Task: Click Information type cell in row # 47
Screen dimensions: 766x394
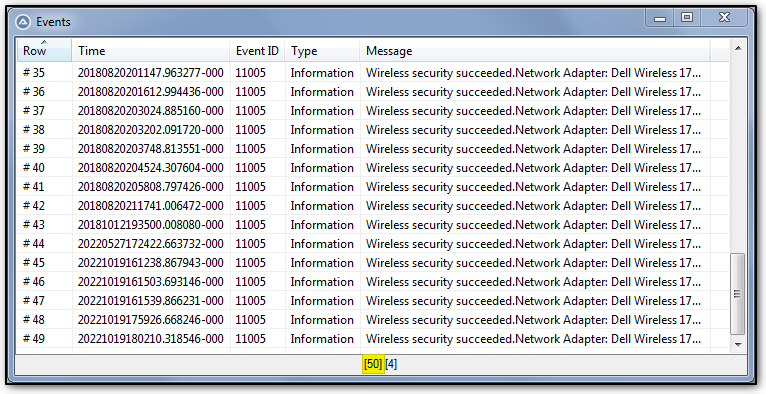Action: 322,300
